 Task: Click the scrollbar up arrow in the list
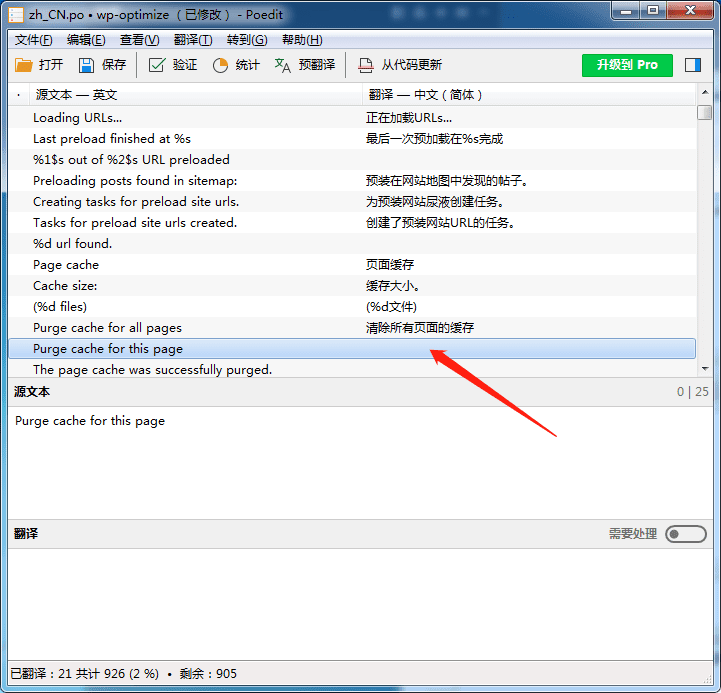(x=705, y=92)
